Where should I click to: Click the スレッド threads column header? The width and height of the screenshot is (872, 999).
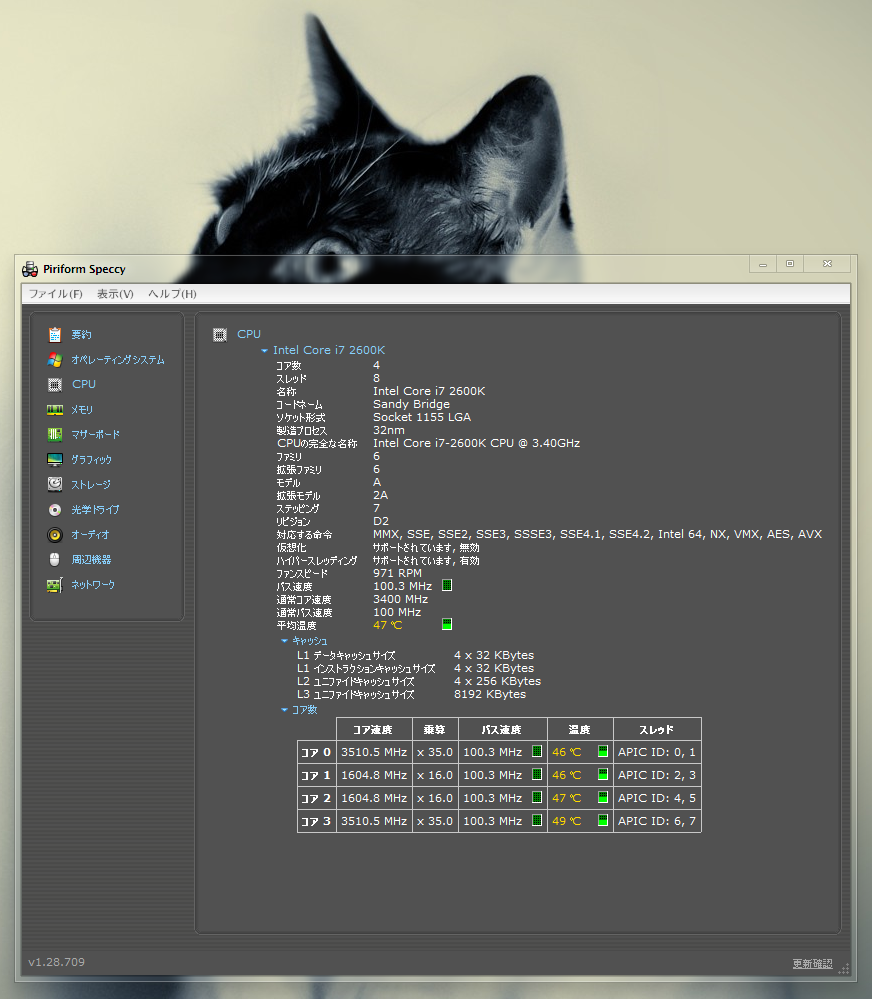(x=657, y=729)
